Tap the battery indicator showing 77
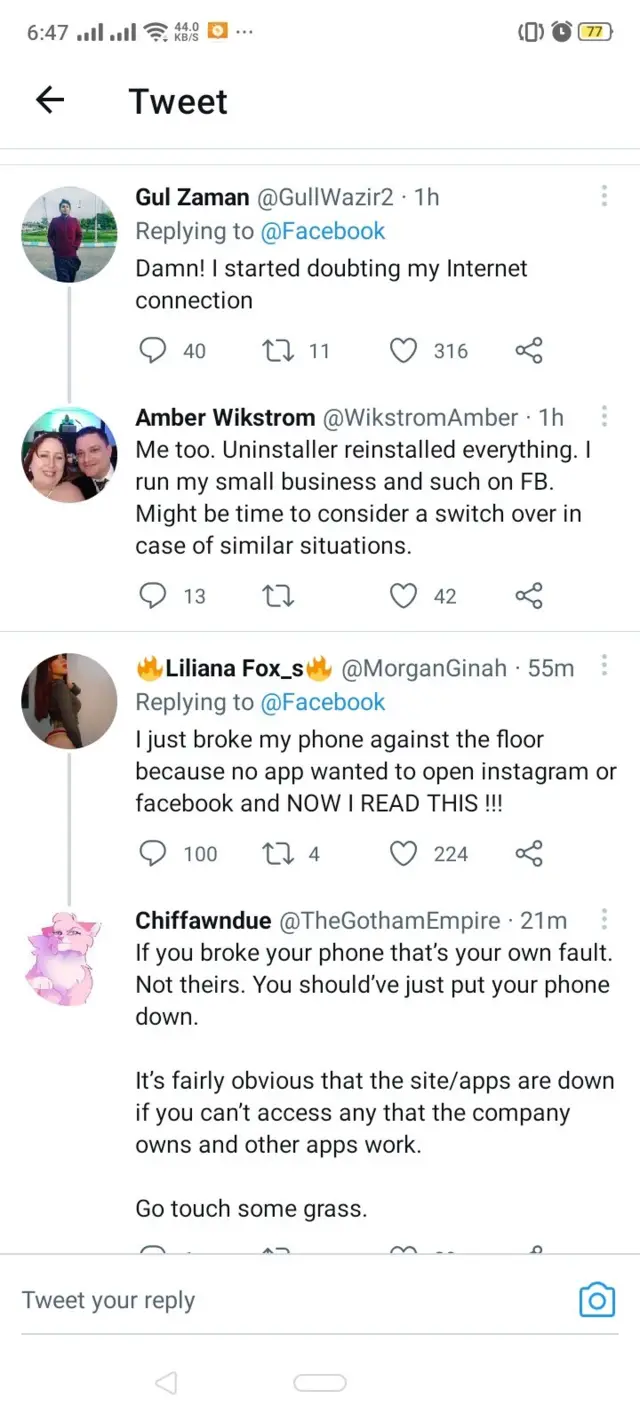Screen dimensions: 640x1422 pyautogui.click(x=598, y=31)
